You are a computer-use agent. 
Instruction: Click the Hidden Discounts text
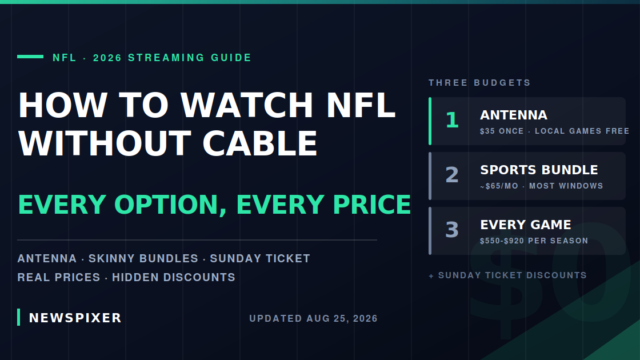click(x=173, y=277)
